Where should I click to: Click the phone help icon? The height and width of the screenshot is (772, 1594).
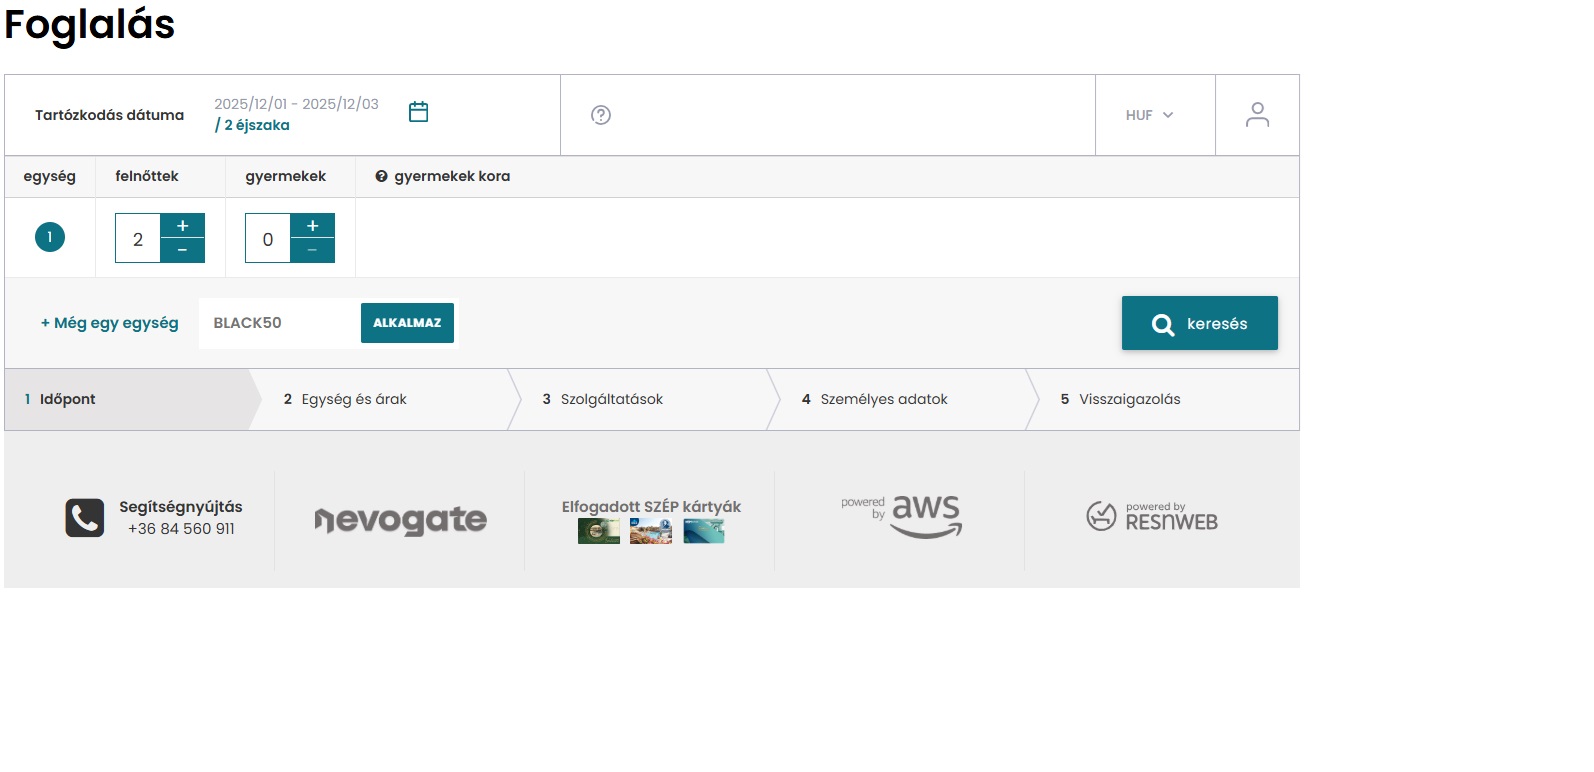point(85,518)
